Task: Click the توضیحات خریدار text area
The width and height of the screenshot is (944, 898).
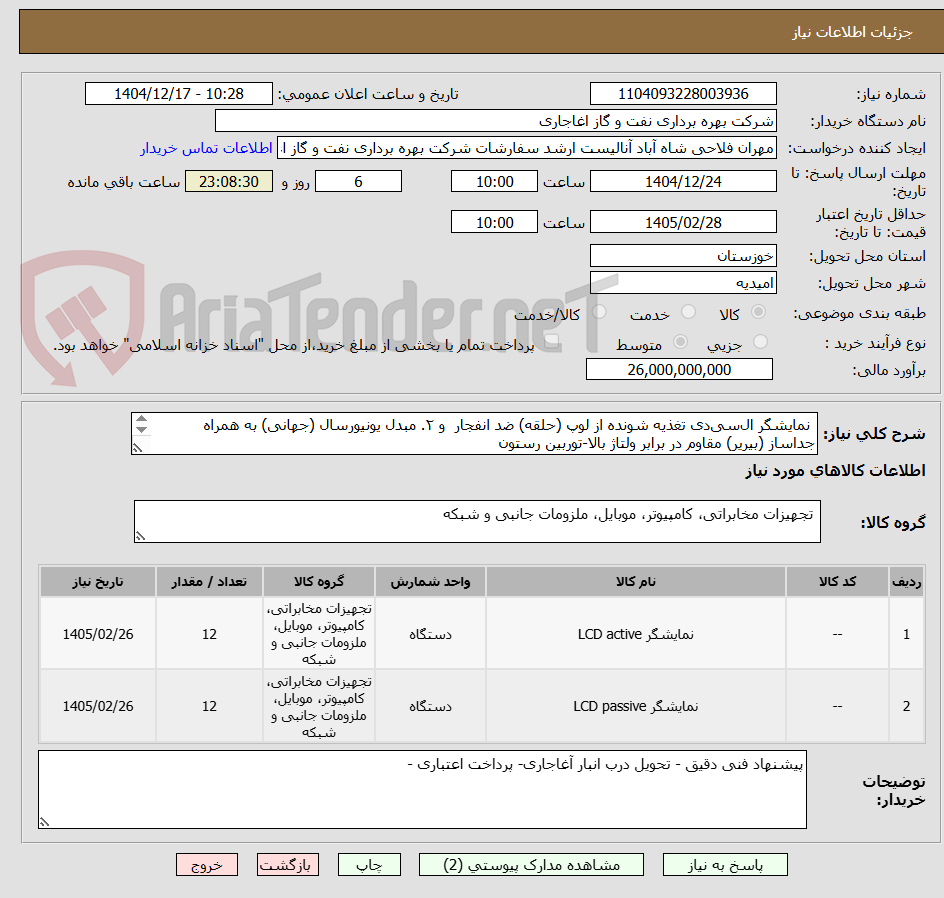Action: [422, 789]
